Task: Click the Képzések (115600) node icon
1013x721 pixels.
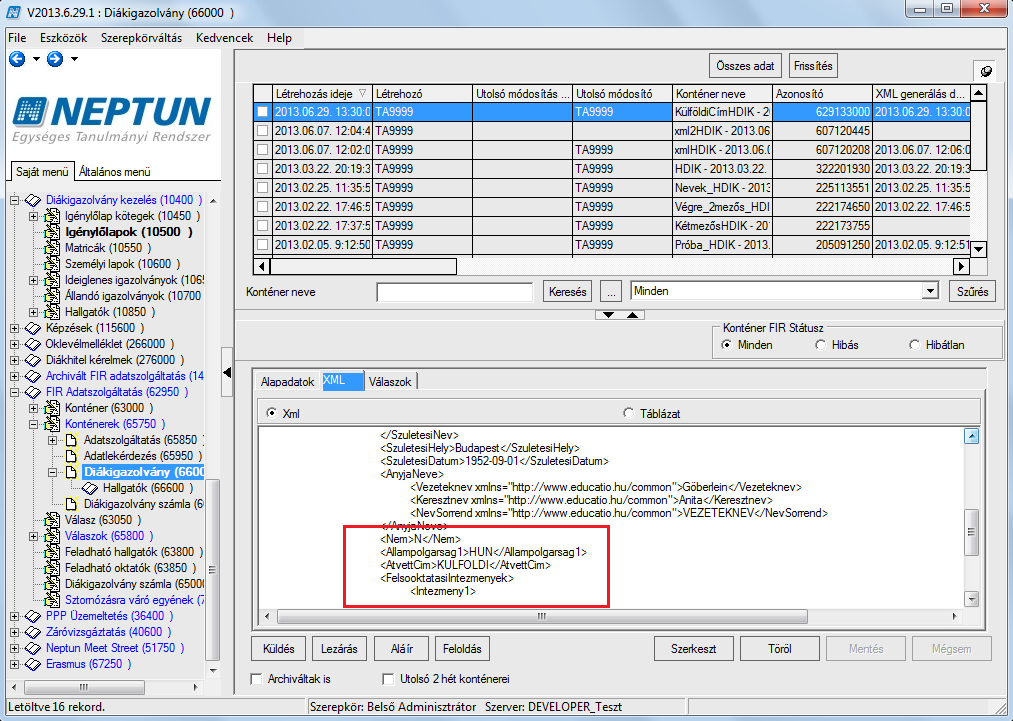Action: pyautogui.click(x=33, y=328)
